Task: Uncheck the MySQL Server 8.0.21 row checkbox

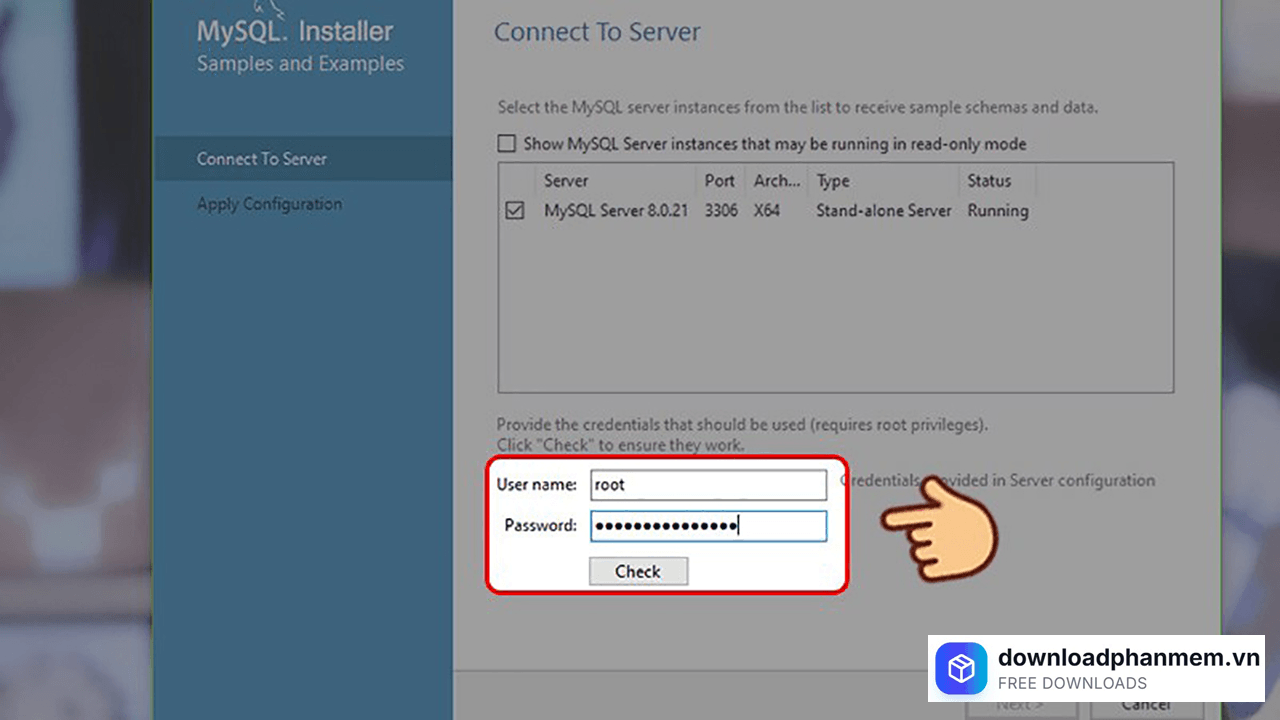Action: click(515, 211)
